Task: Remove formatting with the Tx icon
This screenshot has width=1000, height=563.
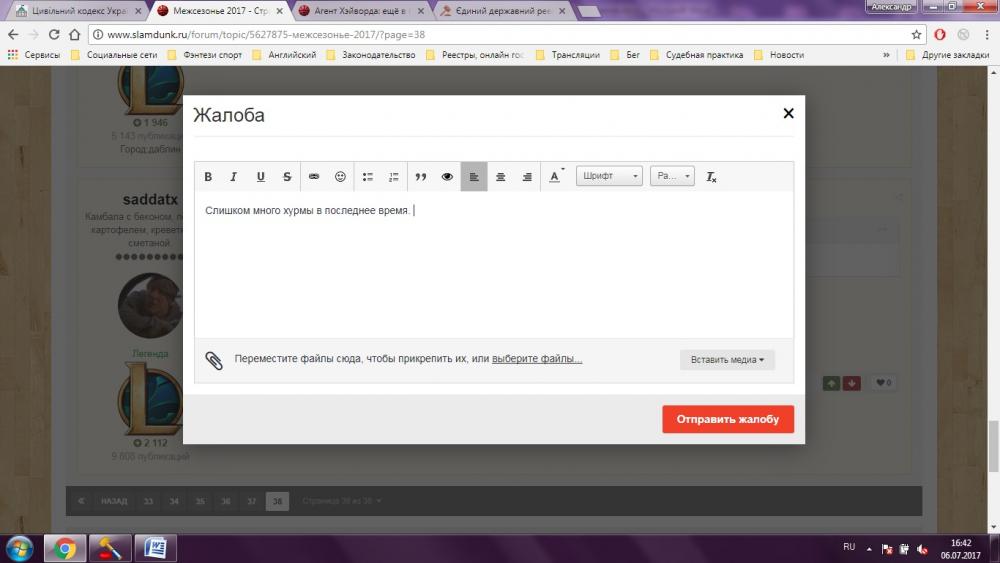Action: (x=712, y=177)
